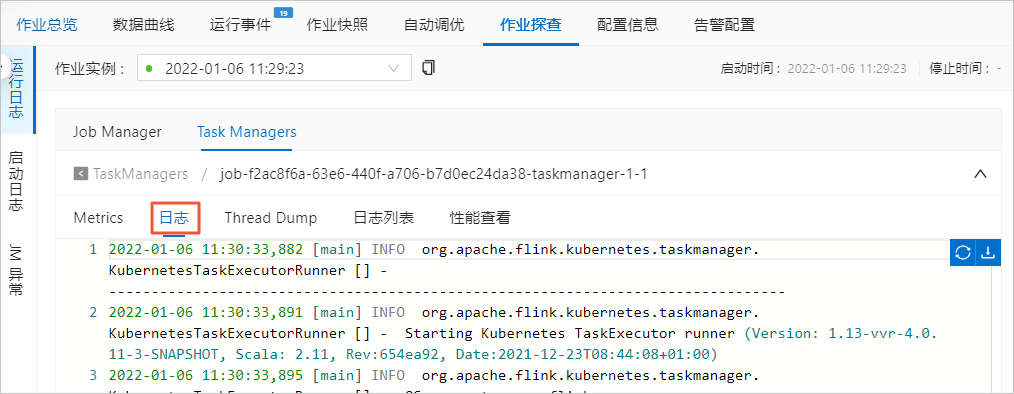Go to the 作业快照 tab
Screen dimensions: 1014x394
click(337, 25)
